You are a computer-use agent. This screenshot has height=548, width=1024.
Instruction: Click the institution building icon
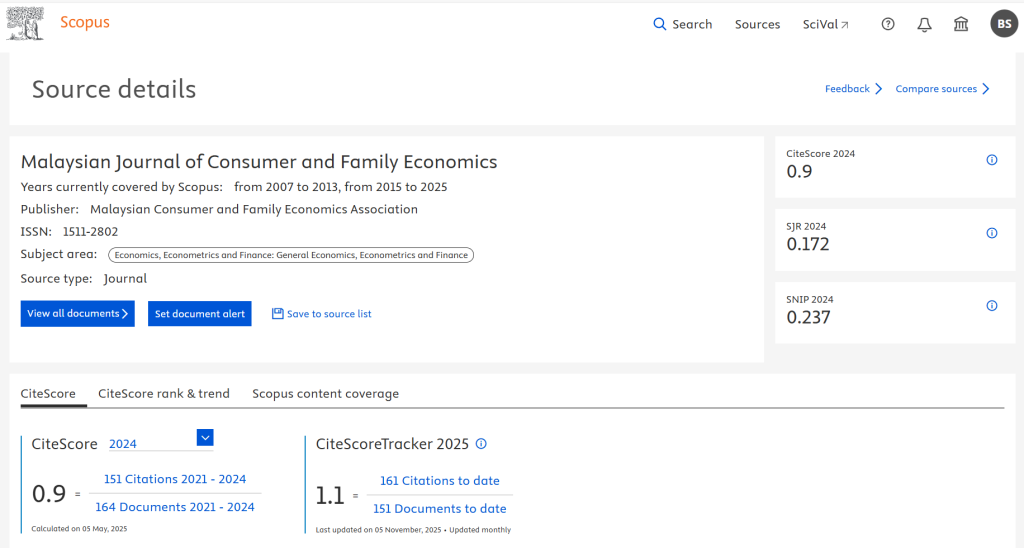pyautogui.click(x=961, y=24)
